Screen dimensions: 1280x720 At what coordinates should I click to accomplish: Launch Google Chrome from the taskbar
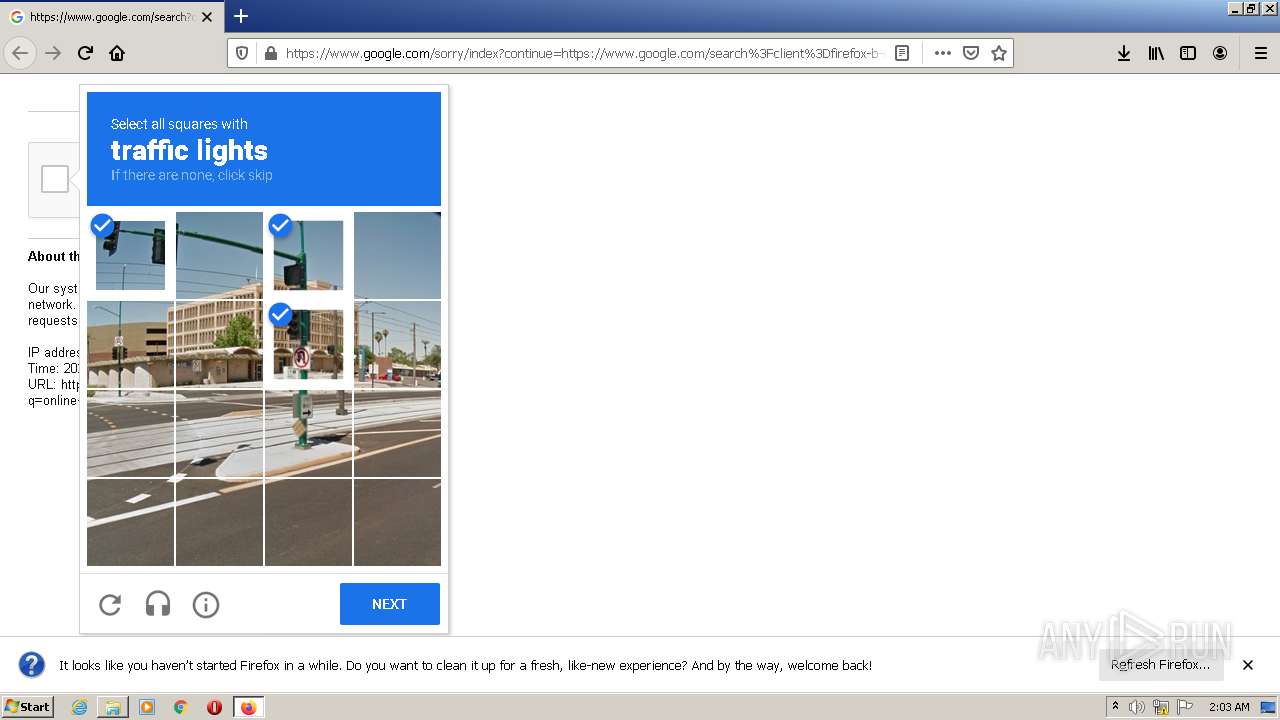[181, 707]
